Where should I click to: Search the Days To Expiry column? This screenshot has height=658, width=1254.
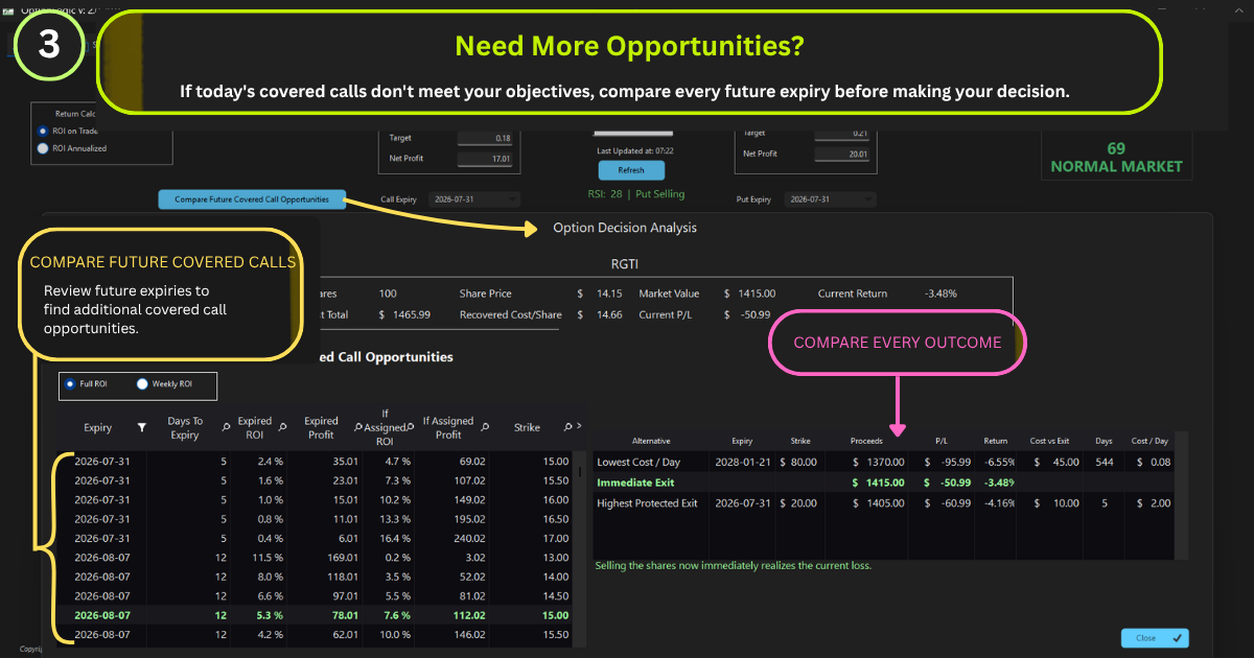tap(227, 428)
